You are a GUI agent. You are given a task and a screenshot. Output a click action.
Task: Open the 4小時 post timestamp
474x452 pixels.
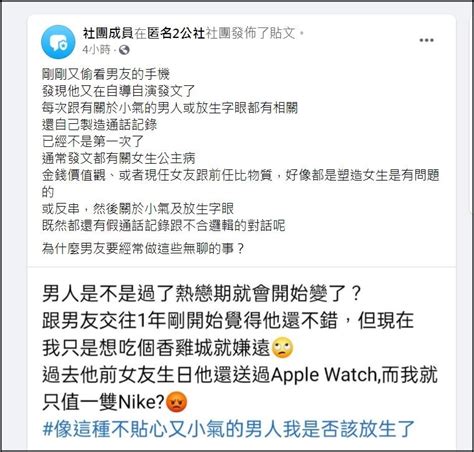pyautogui.click(x=96, y=50)
